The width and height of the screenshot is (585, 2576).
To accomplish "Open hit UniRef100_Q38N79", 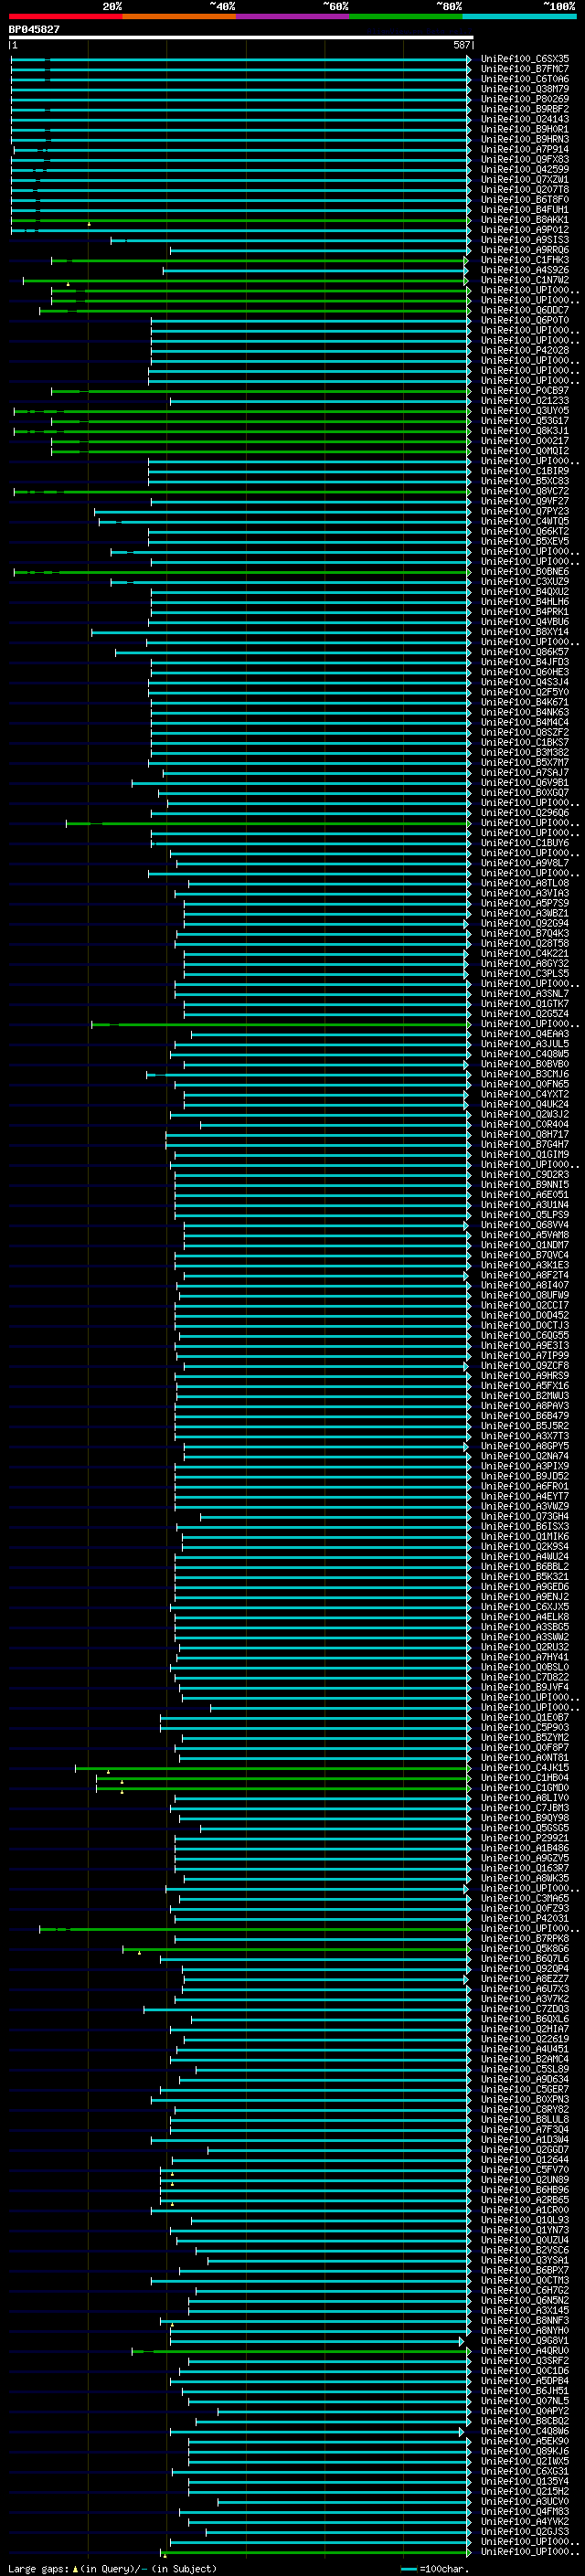I will (x=525, y=89).
